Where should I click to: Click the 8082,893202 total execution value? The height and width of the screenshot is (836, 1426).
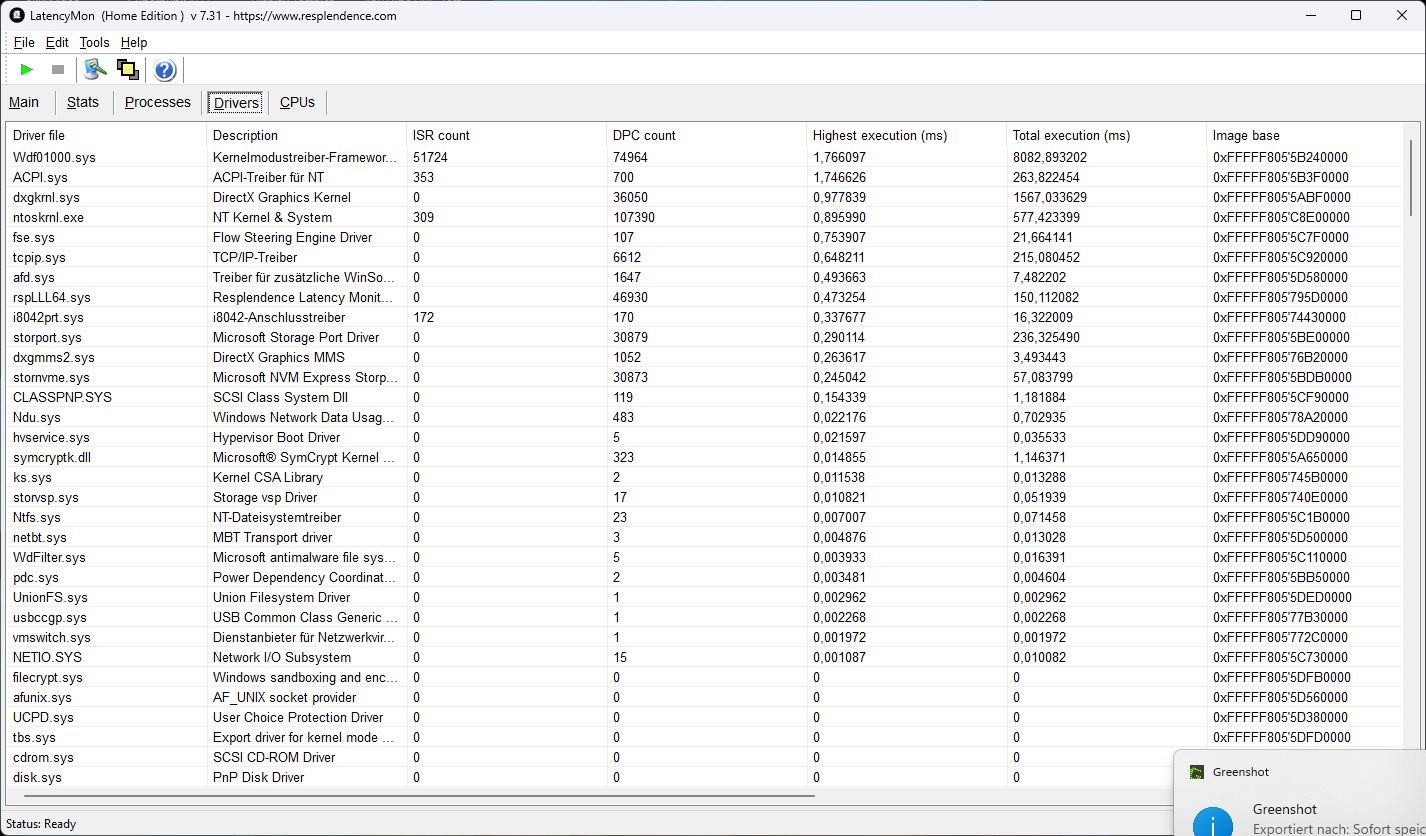coord(1050,157)
